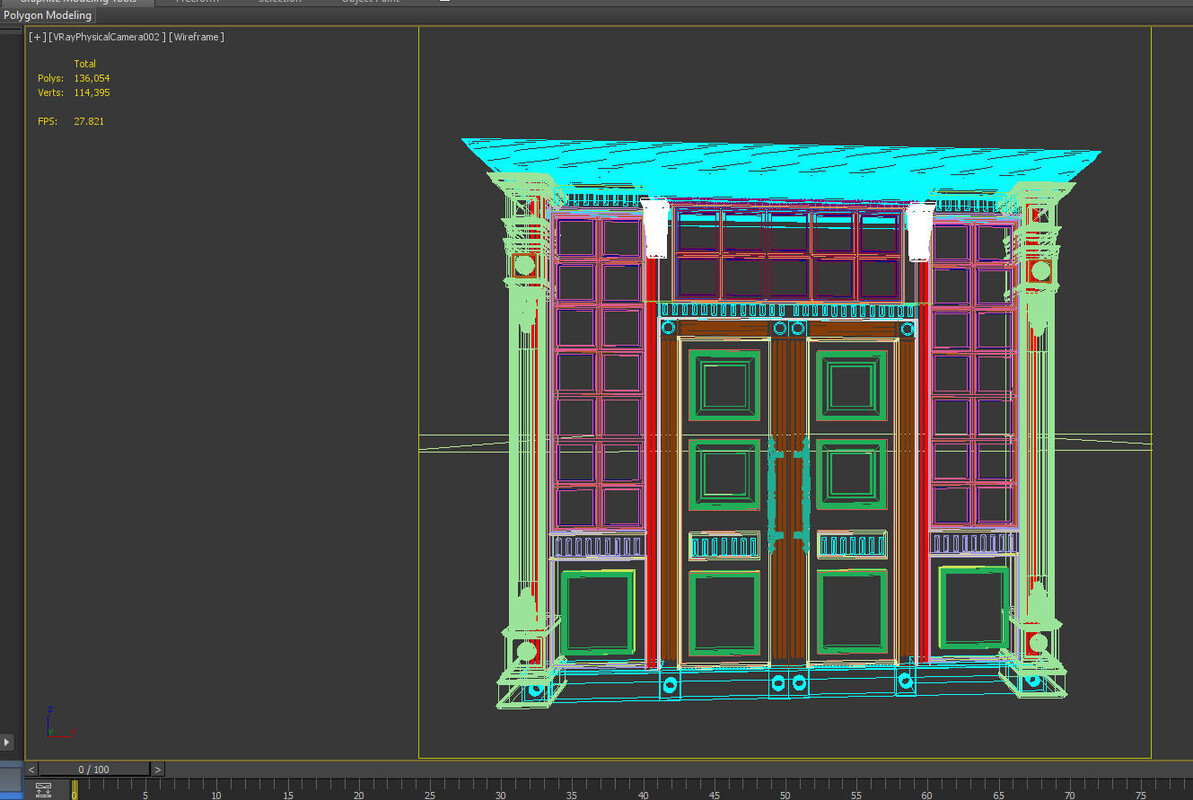Expand the Polygon Modeling panel
Viewport: 1193px width, 800px height.
point(47,15)
